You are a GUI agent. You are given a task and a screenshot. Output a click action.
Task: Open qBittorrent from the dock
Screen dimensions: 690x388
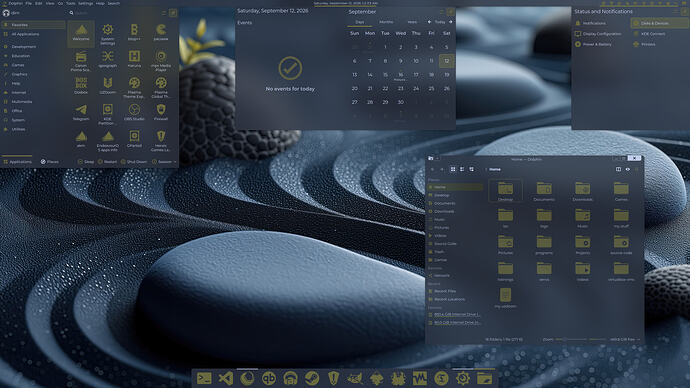pyautogui.click(x=269, y=378)
